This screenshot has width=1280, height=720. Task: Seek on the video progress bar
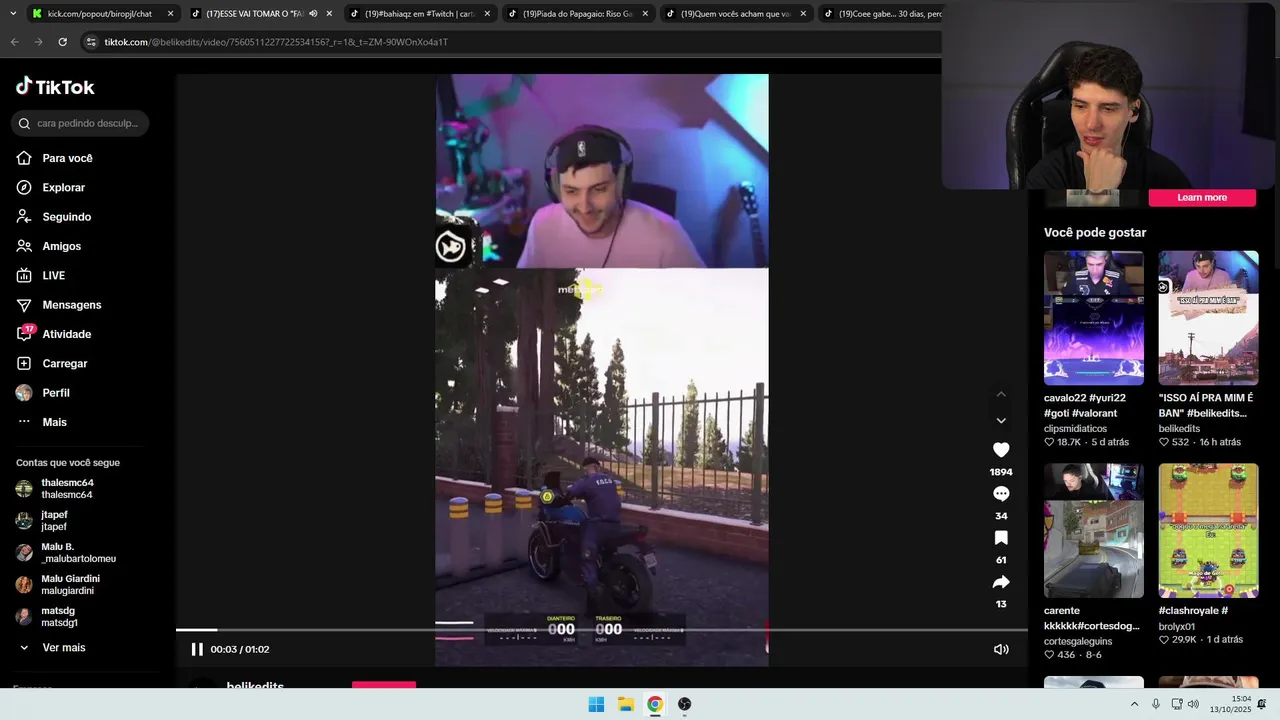click(x=602, y=630)
